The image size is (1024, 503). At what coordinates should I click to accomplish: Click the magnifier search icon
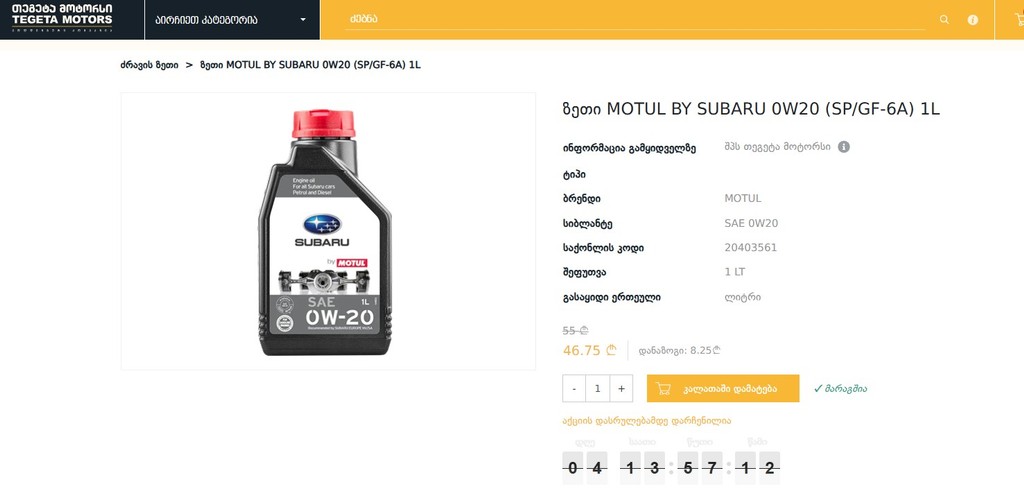click(x=944, y=20)
